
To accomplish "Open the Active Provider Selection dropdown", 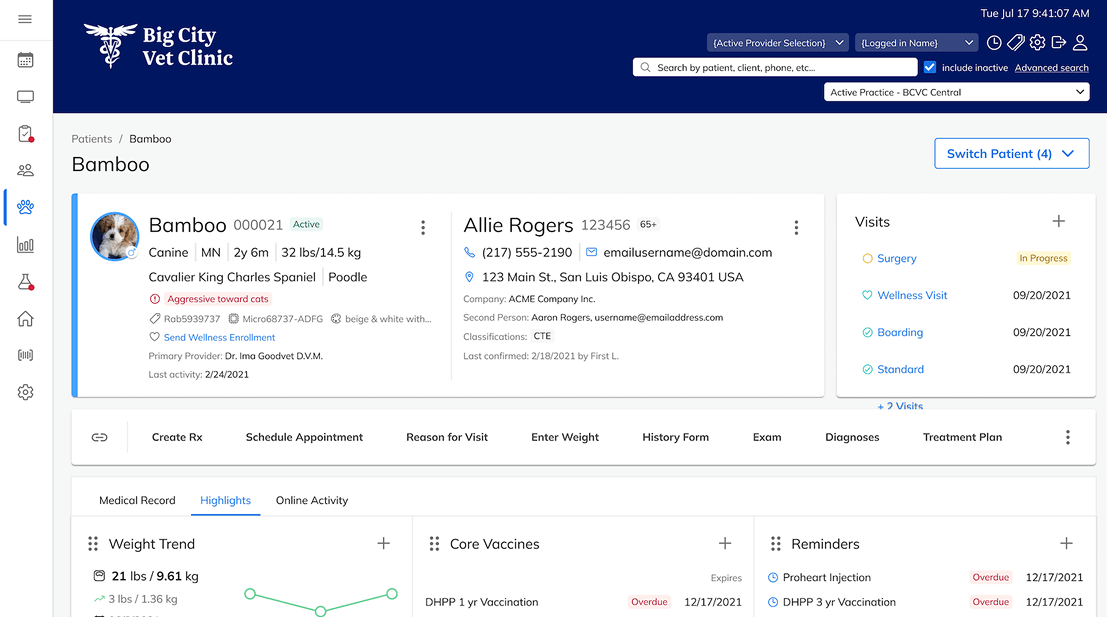I will pyautogui.click(x=777, y=43).
